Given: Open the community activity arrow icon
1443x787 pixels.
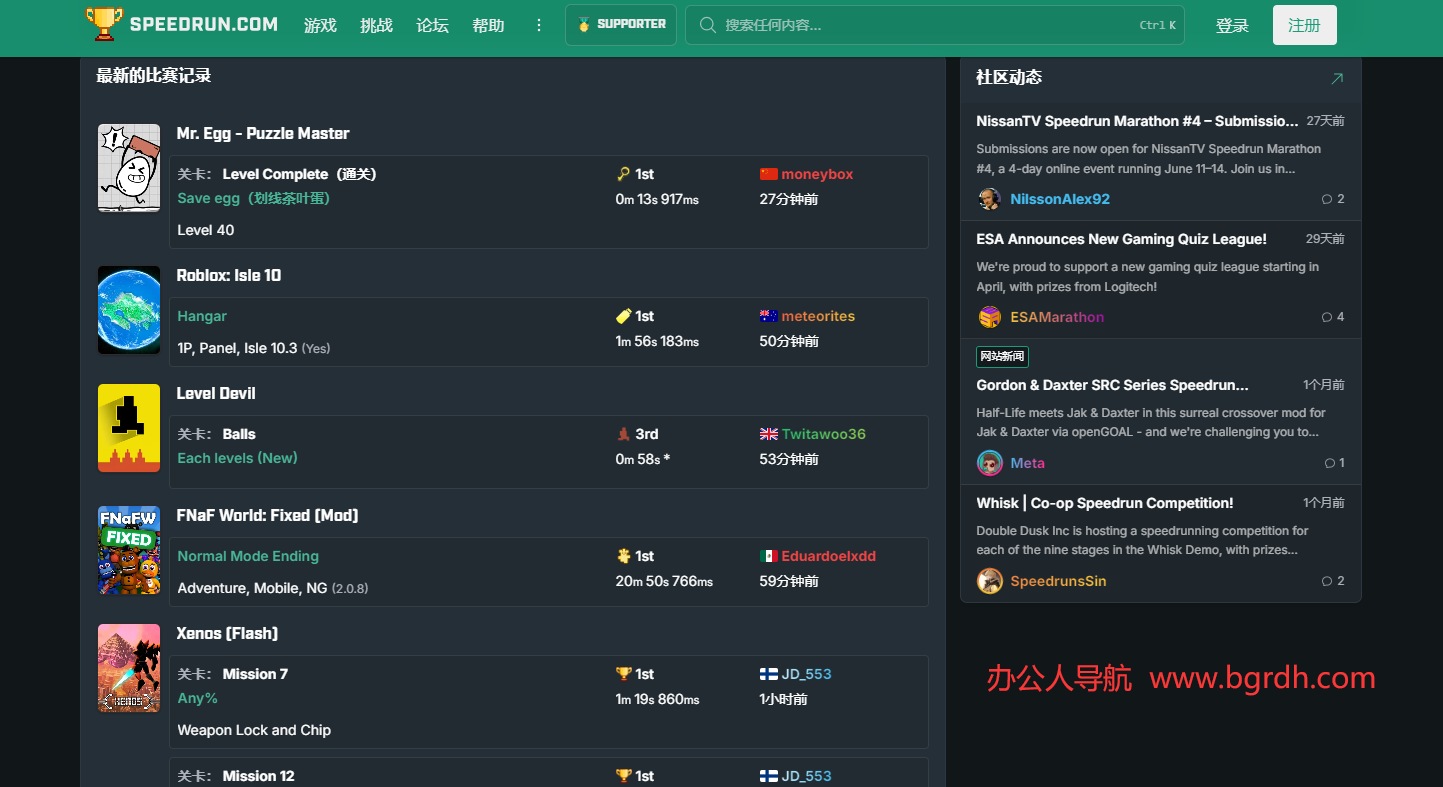Looking at the screenshot, I should pos(1337,78).
